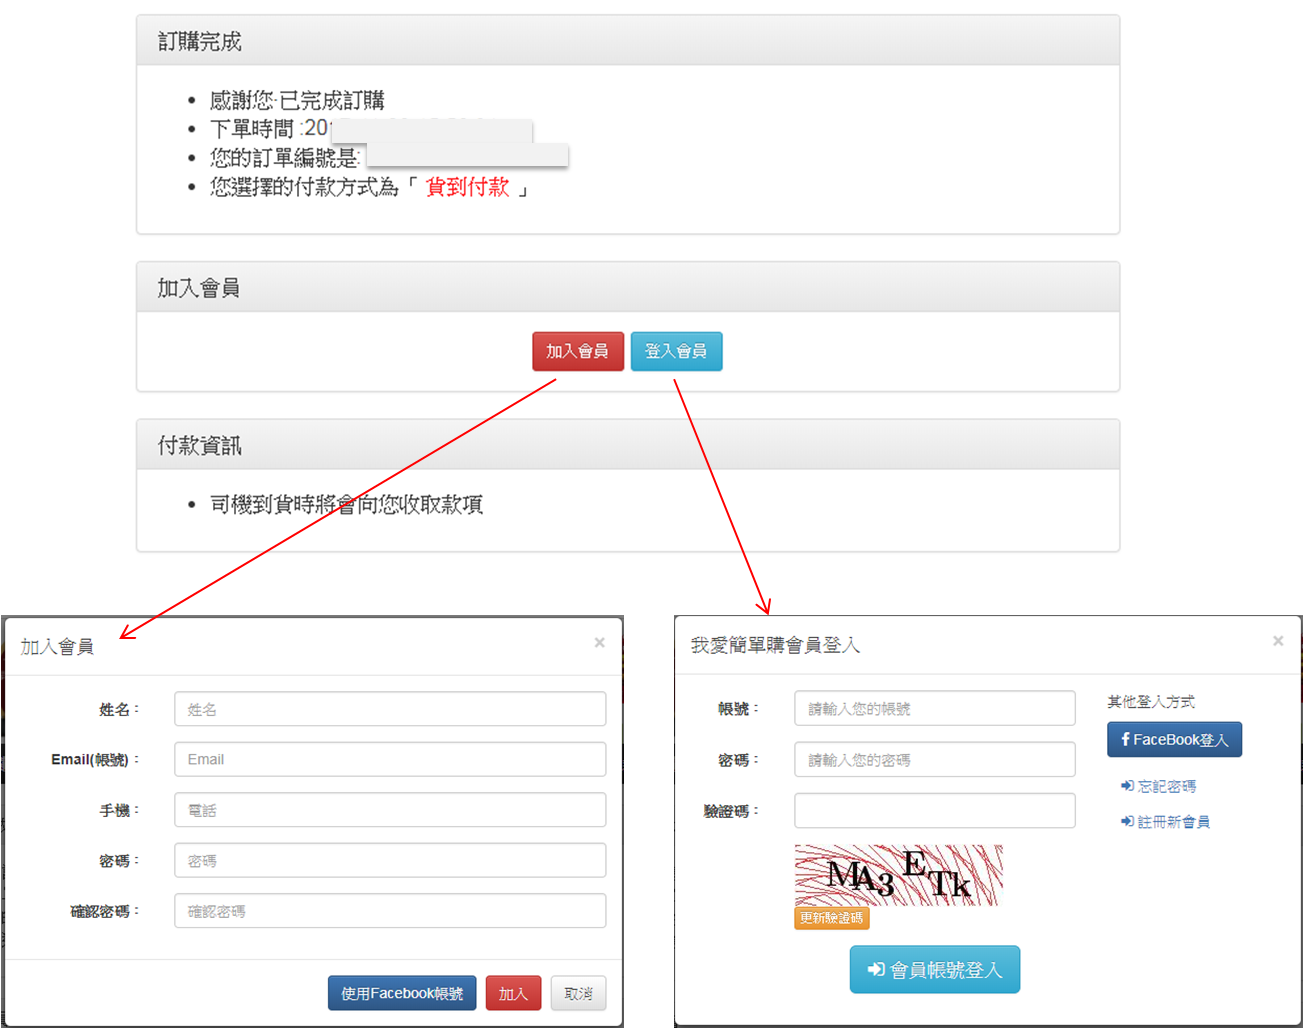Image resolution: width=1304 pixels, height=1029 pixels.
Task: Focus the login 密碼 input field
Action: tap(934, 760)
